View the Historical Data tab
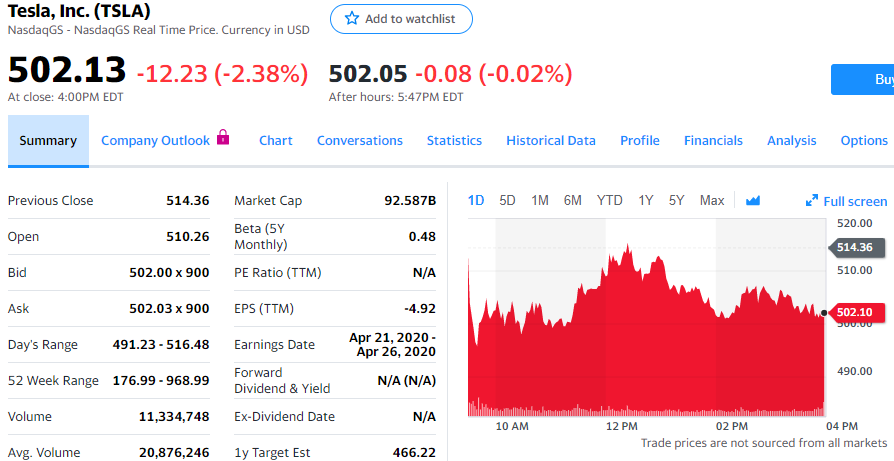 point(551,141)
